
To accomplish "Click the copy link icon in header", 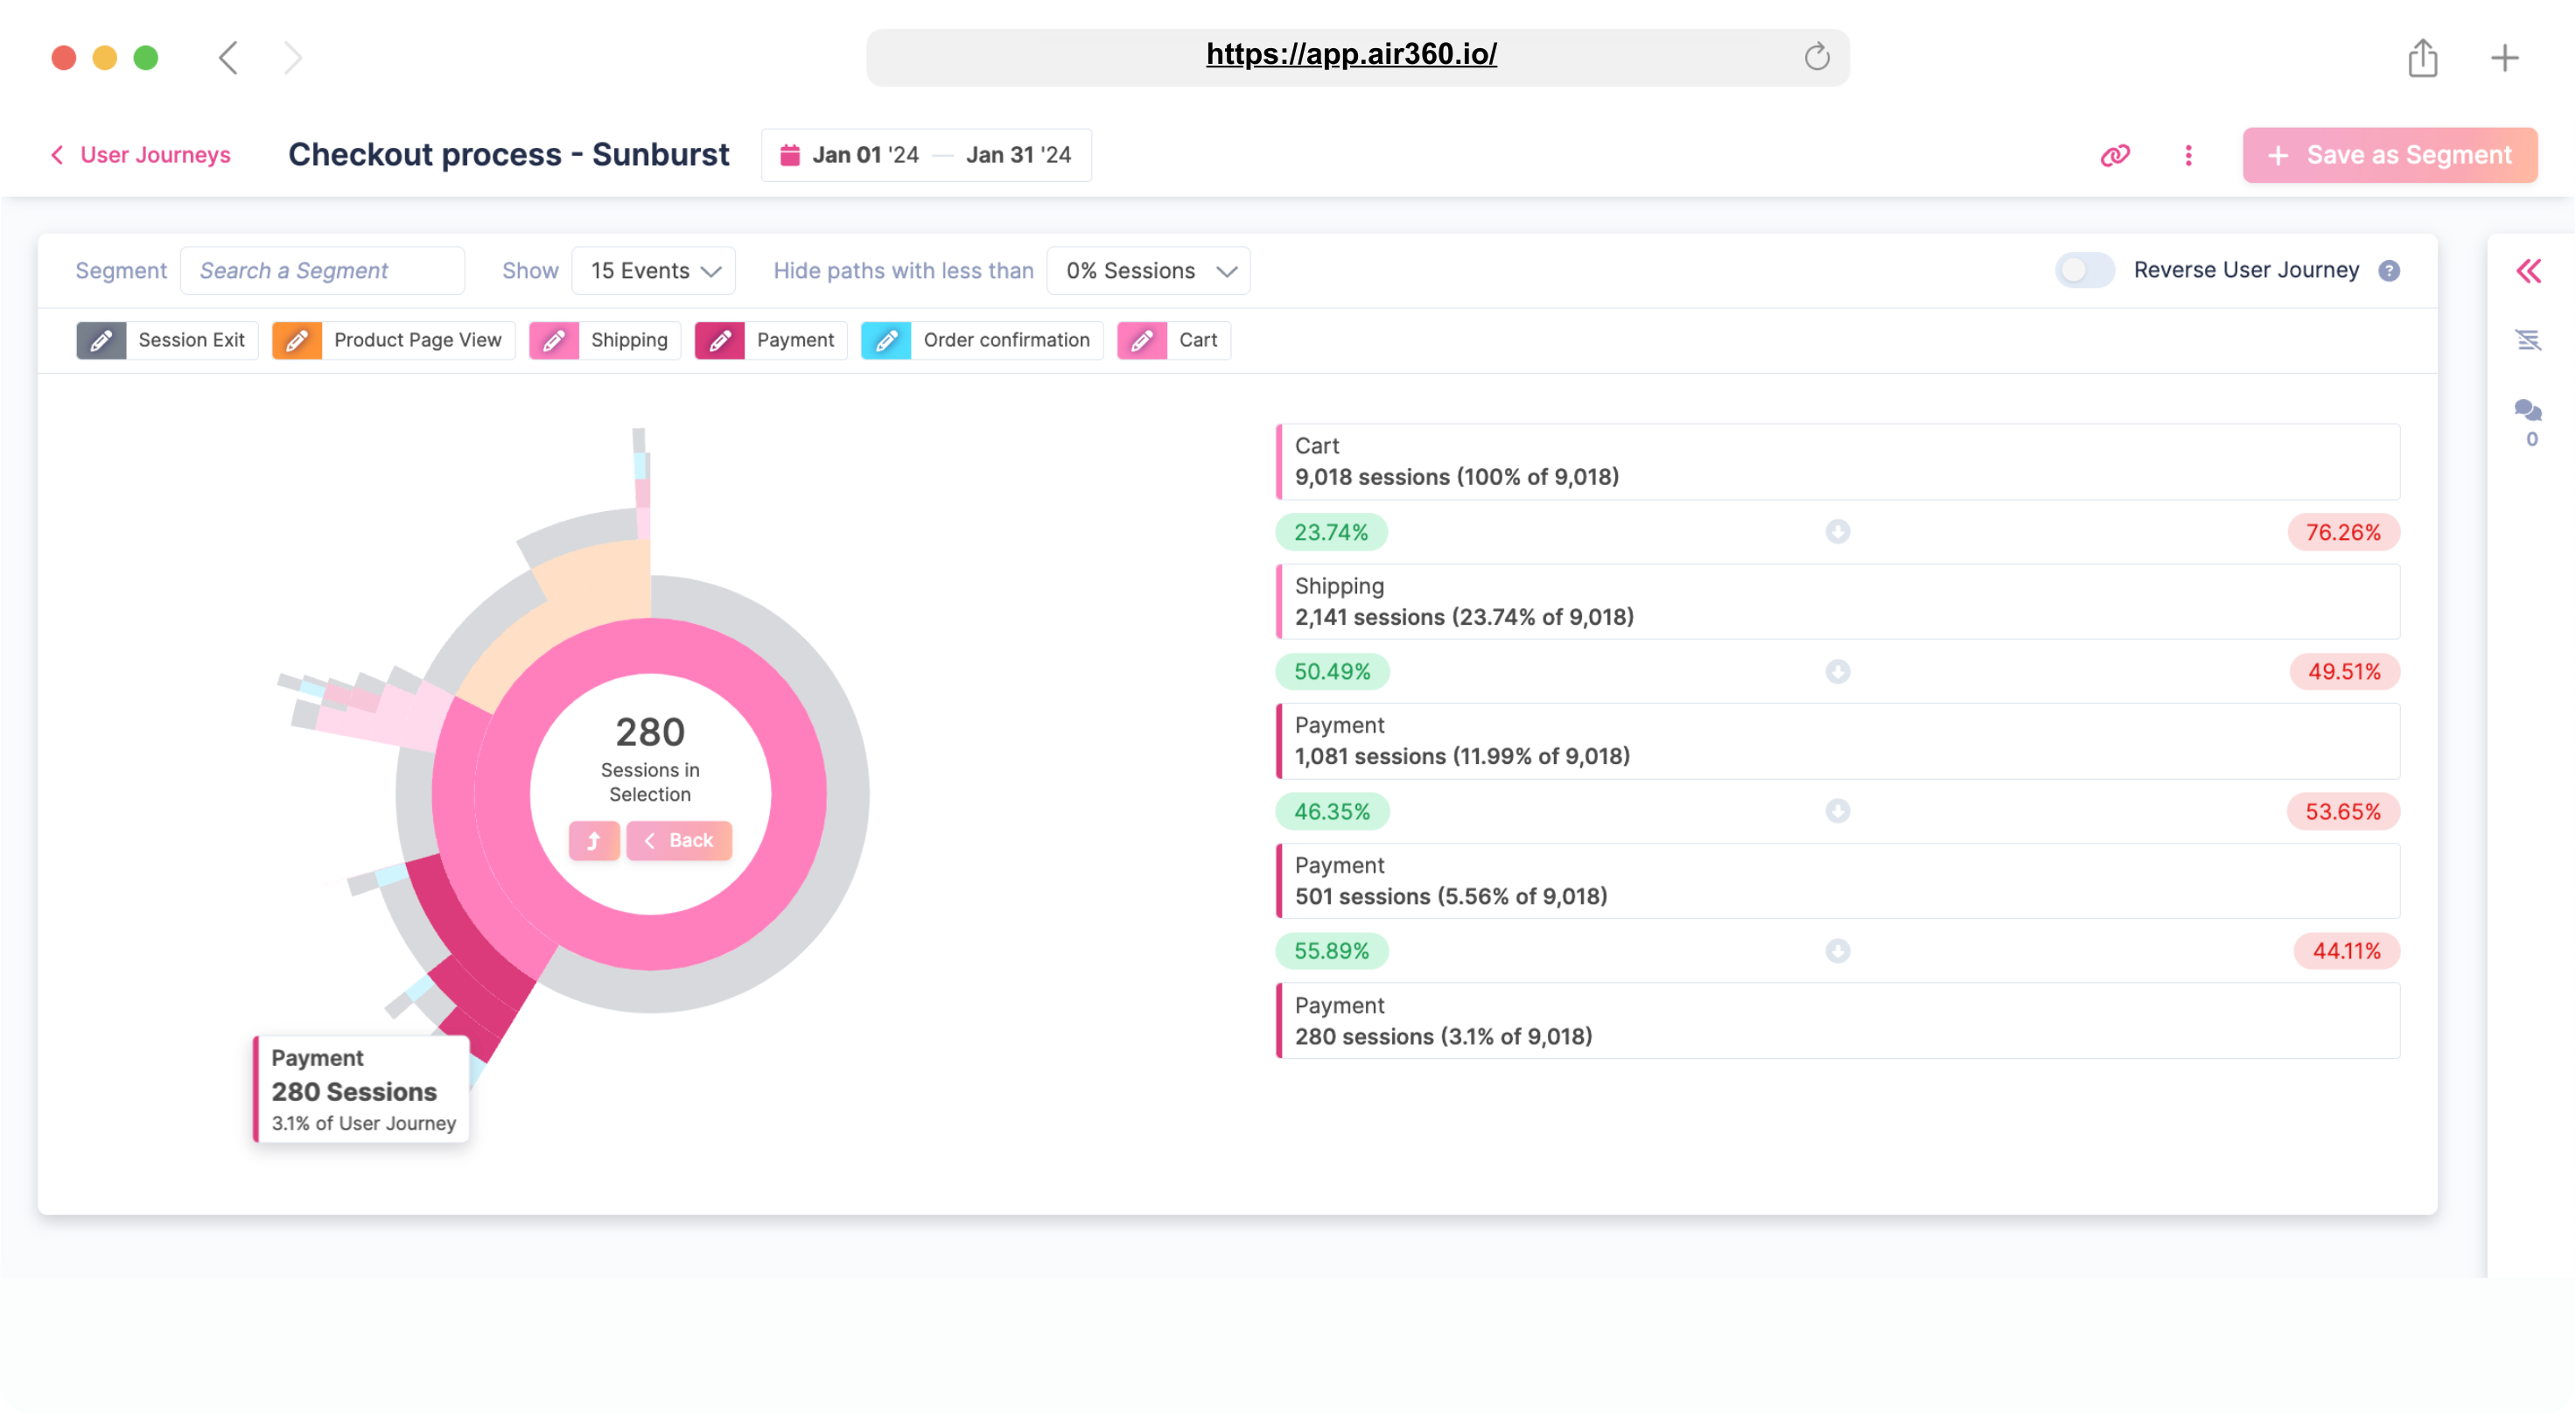I will (x=2115, y=155).
